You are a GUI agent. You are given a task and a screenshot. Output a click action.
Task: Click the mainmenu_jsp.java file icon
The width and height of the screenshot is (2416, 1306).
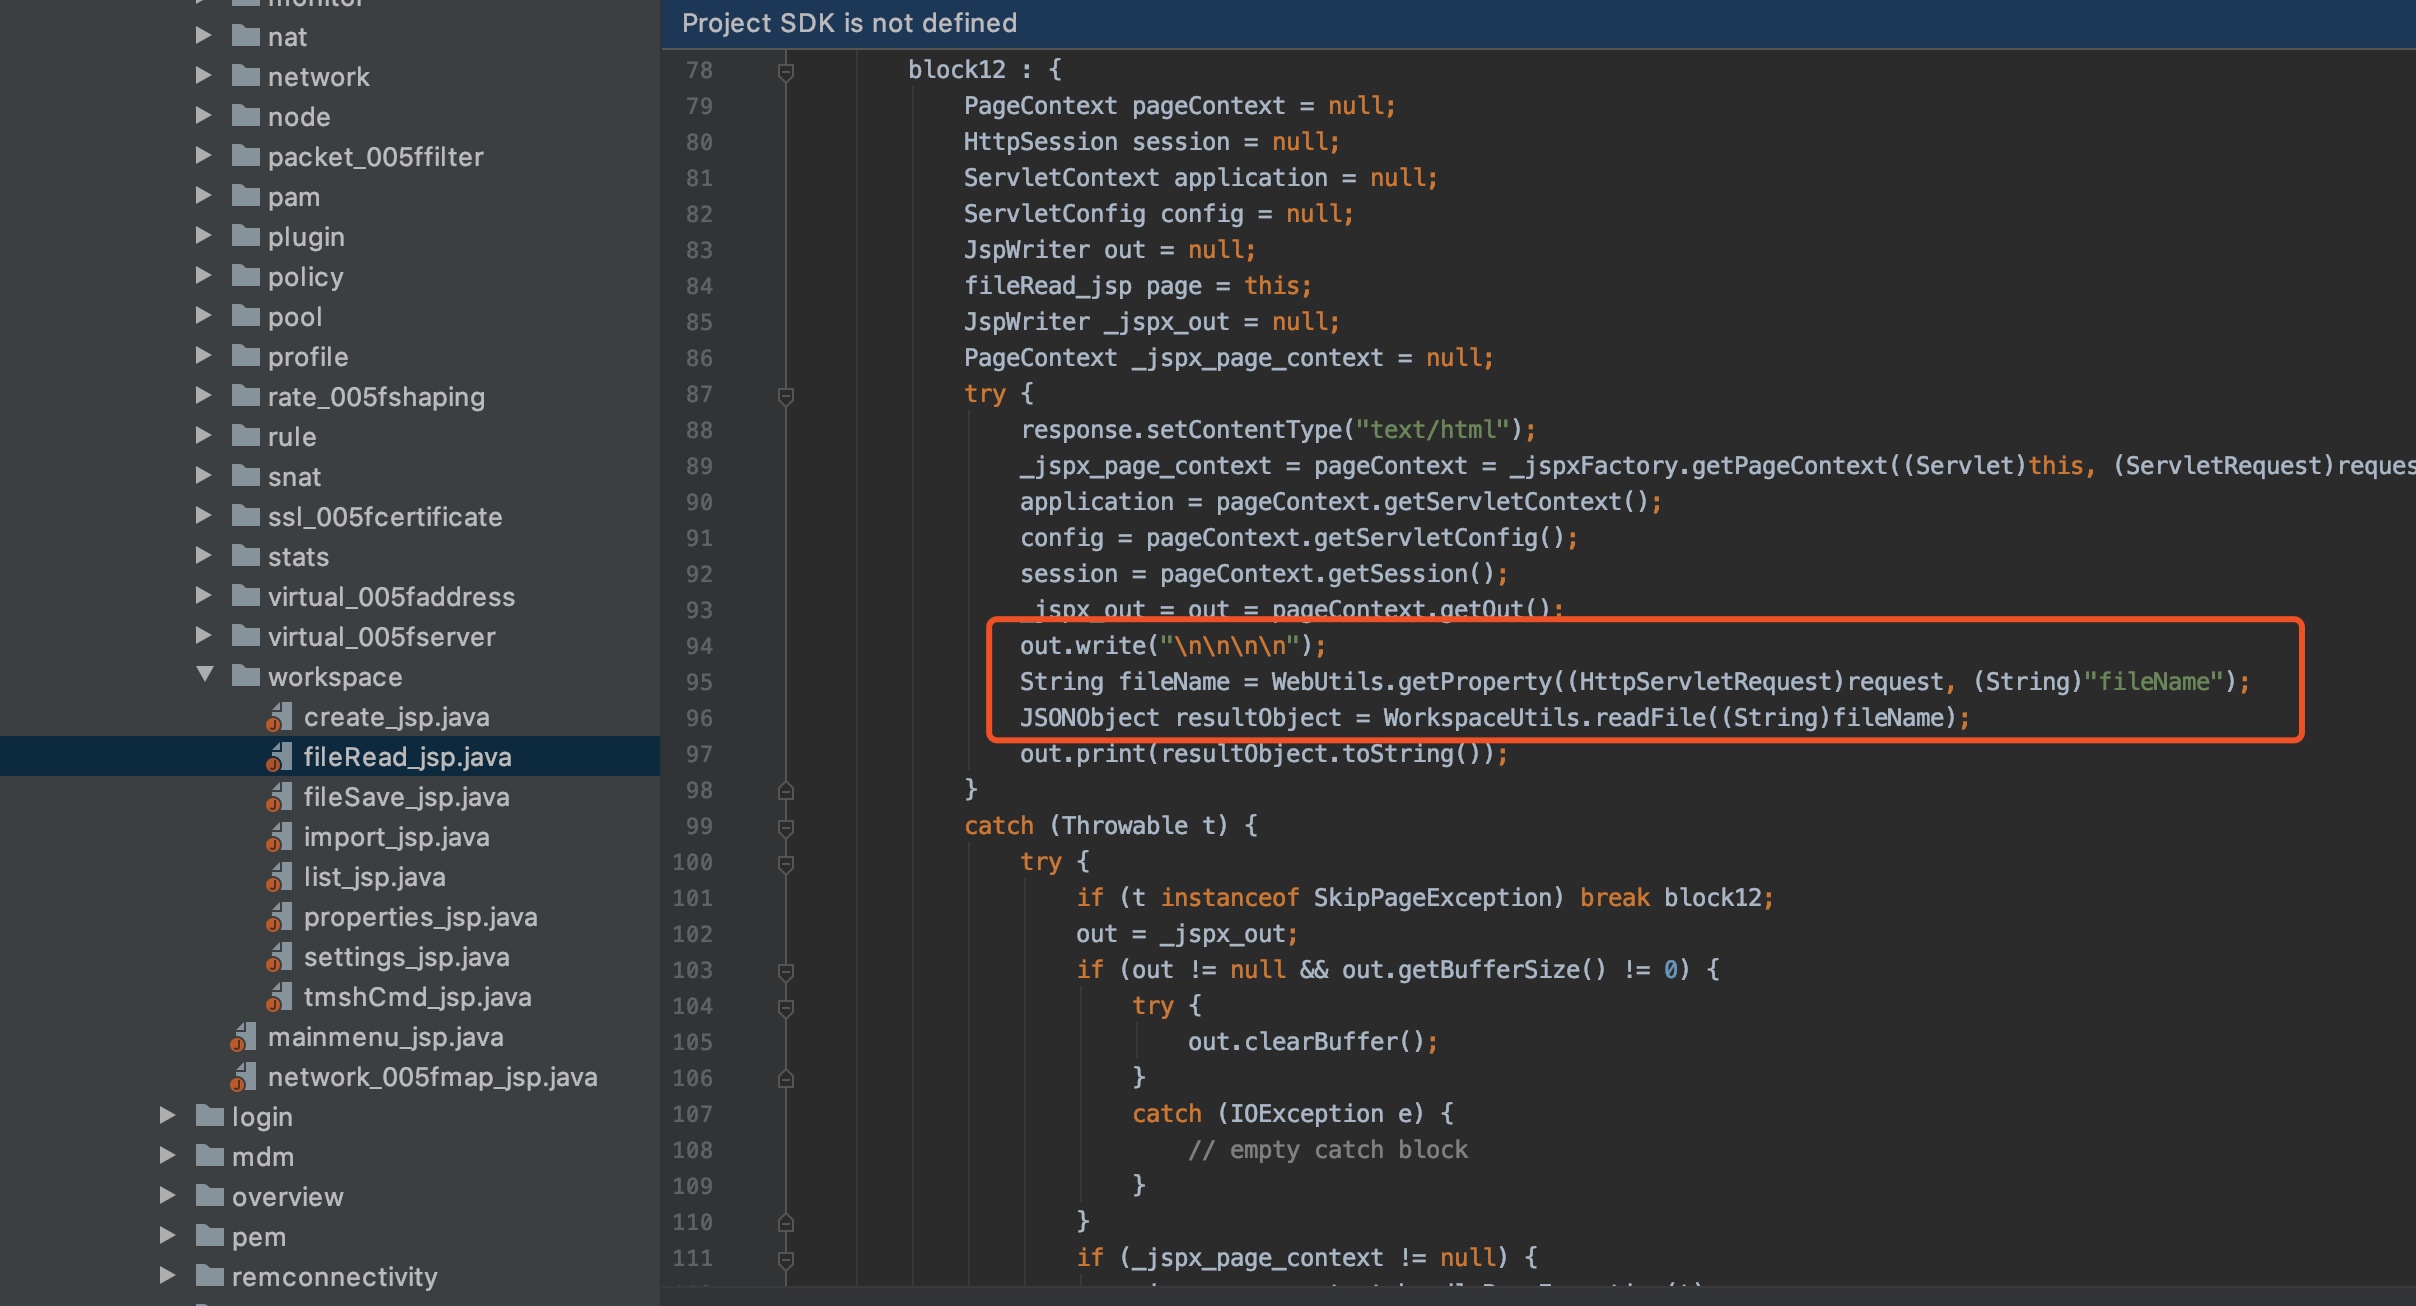click(243, 1037)
